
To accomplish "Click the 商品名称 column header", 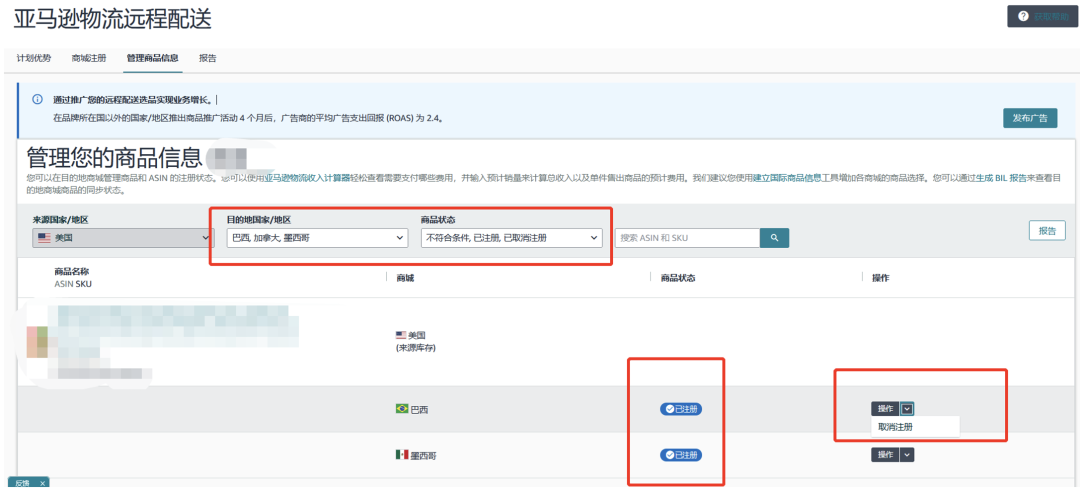I will (72, 271).
